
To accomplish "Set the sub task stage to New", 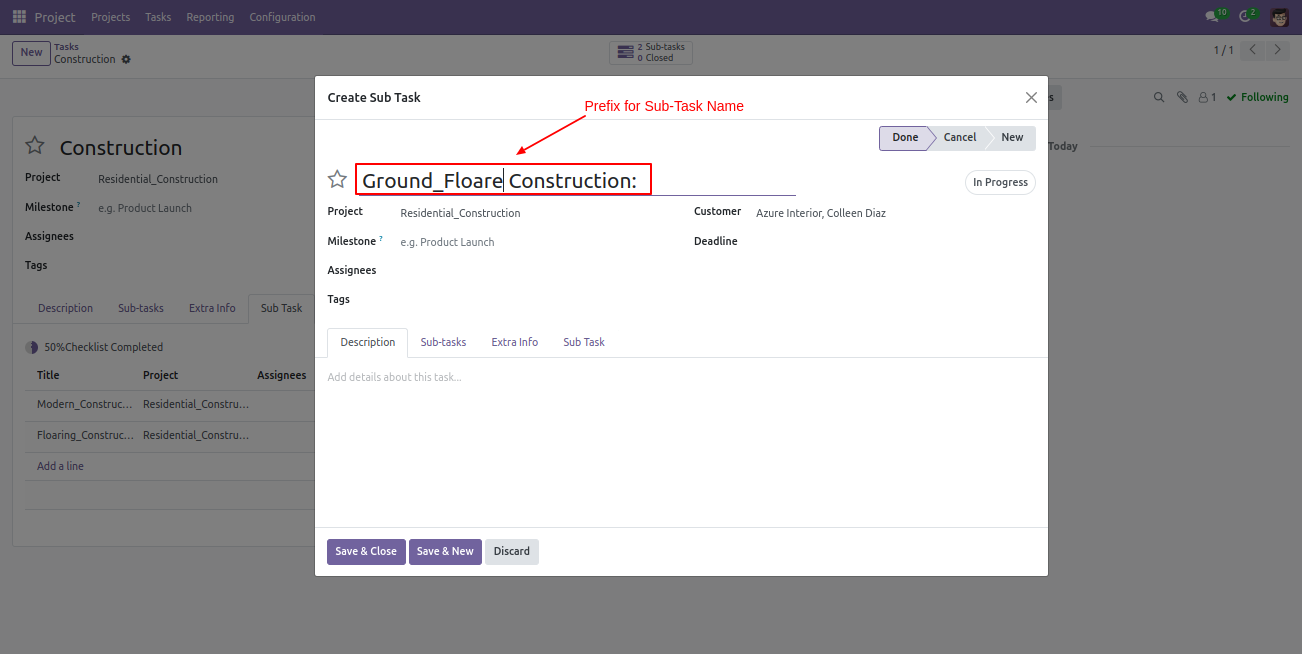I will (x=1012, y=138).
